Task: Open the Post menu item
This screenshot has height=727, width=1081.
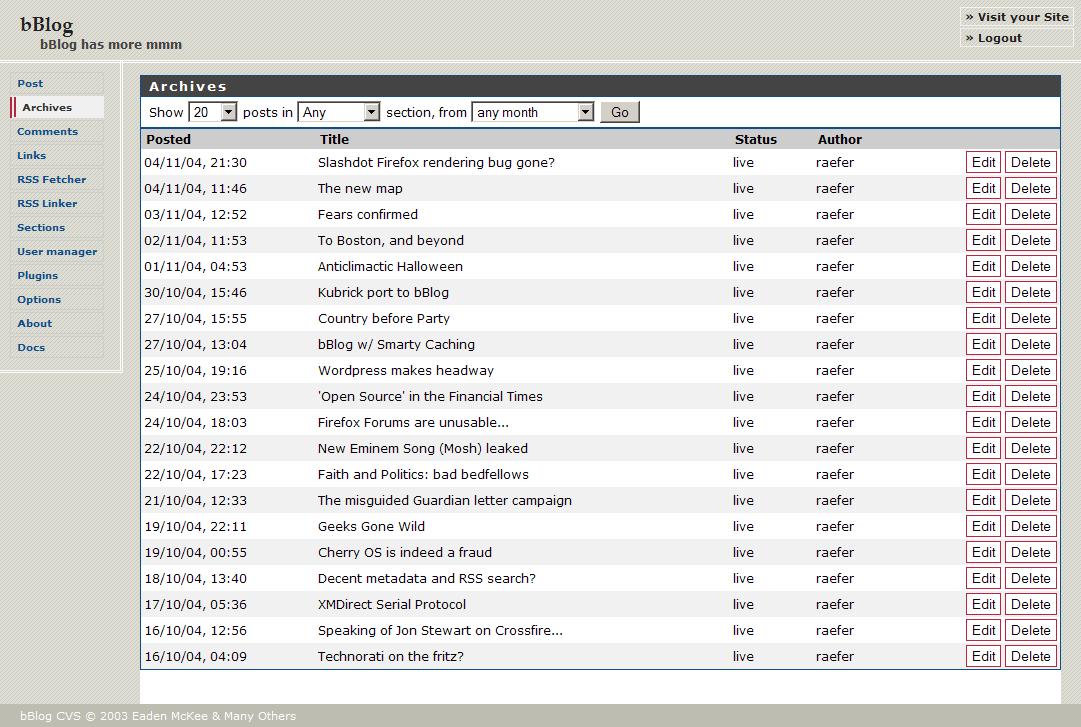Action: click(x=57, y=83)
